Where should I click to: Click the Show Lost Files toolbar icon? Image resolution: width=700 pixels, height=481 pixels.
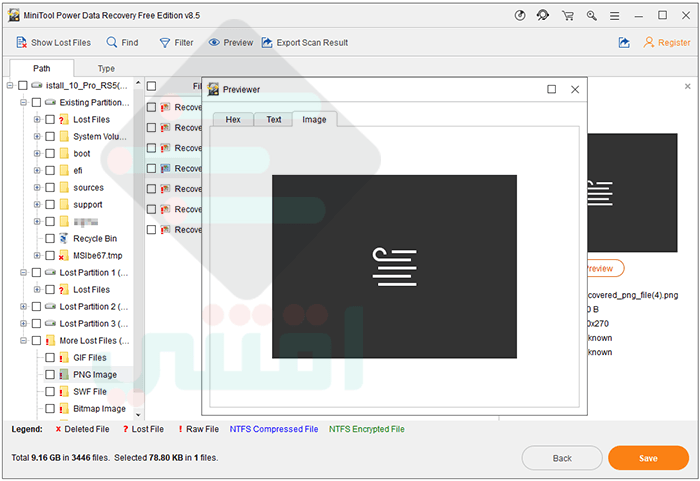click(x=21, y=42)
